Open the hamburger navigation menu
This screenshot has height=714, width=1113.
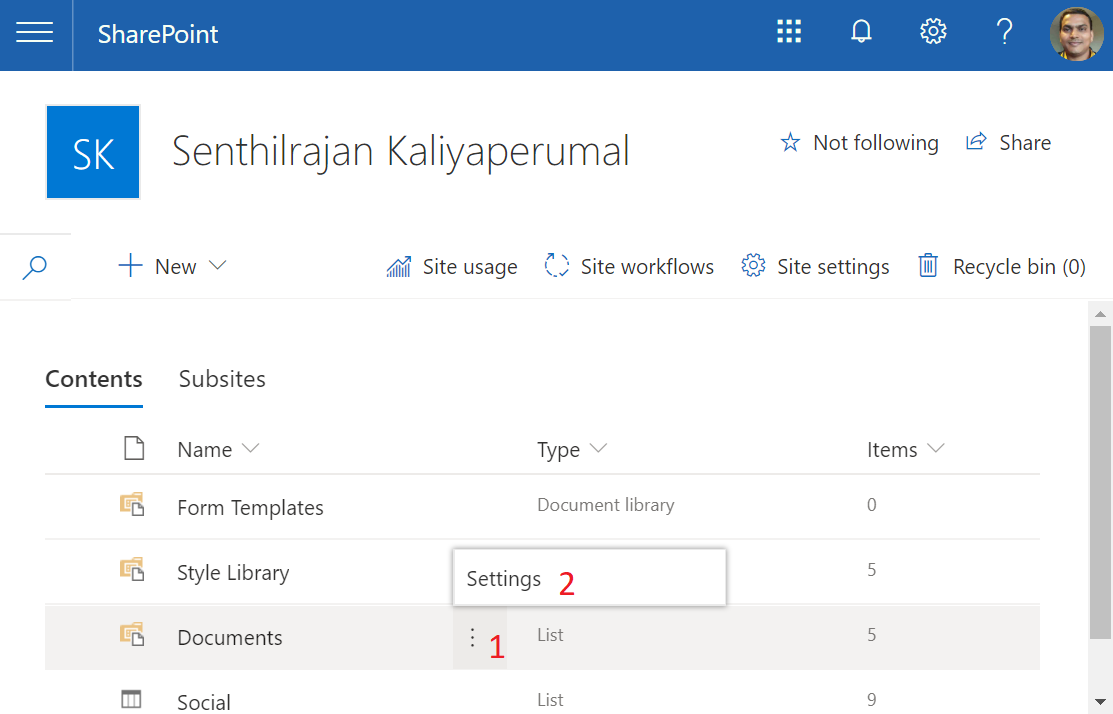point(35,33)
